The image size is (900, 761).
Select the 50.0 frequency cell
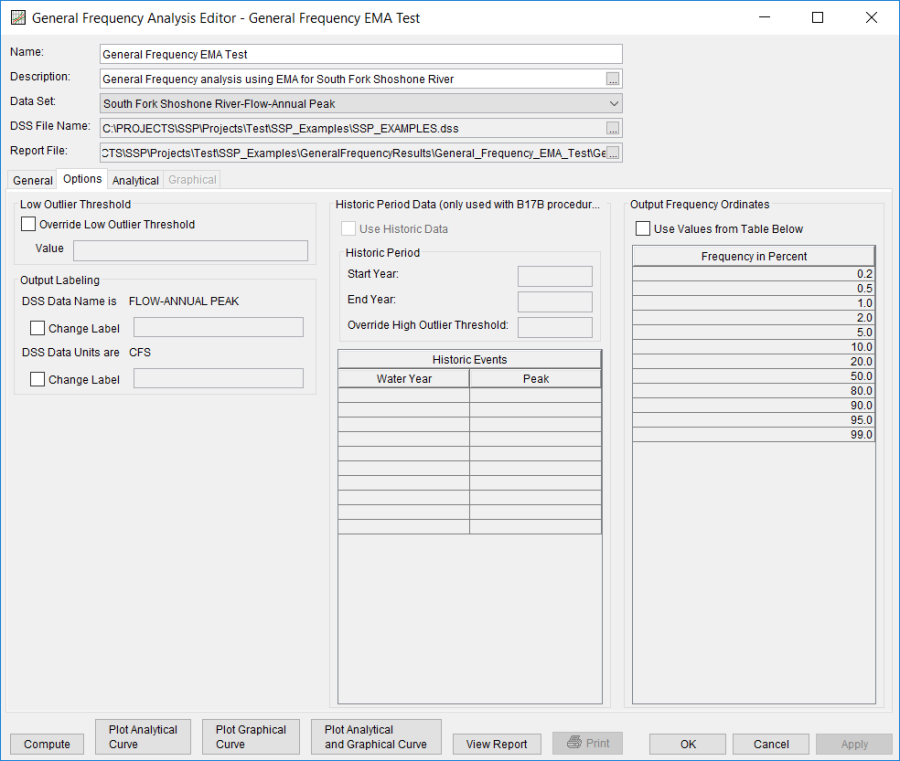tap(754, 376)
